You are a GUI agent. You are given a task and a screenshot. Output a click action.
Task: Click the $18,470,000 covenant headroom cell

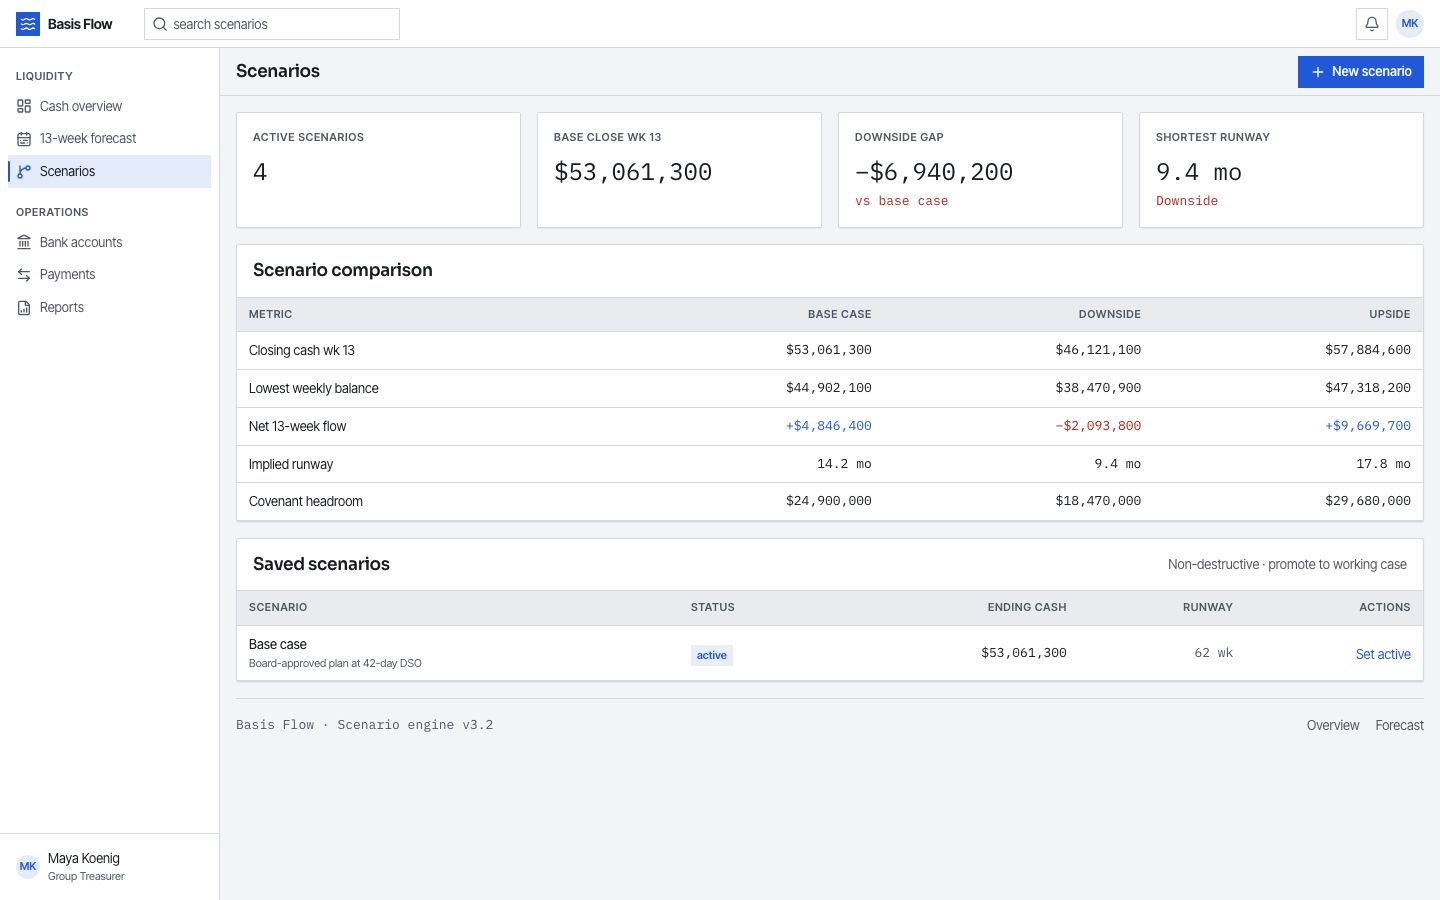click(1098, 501)
